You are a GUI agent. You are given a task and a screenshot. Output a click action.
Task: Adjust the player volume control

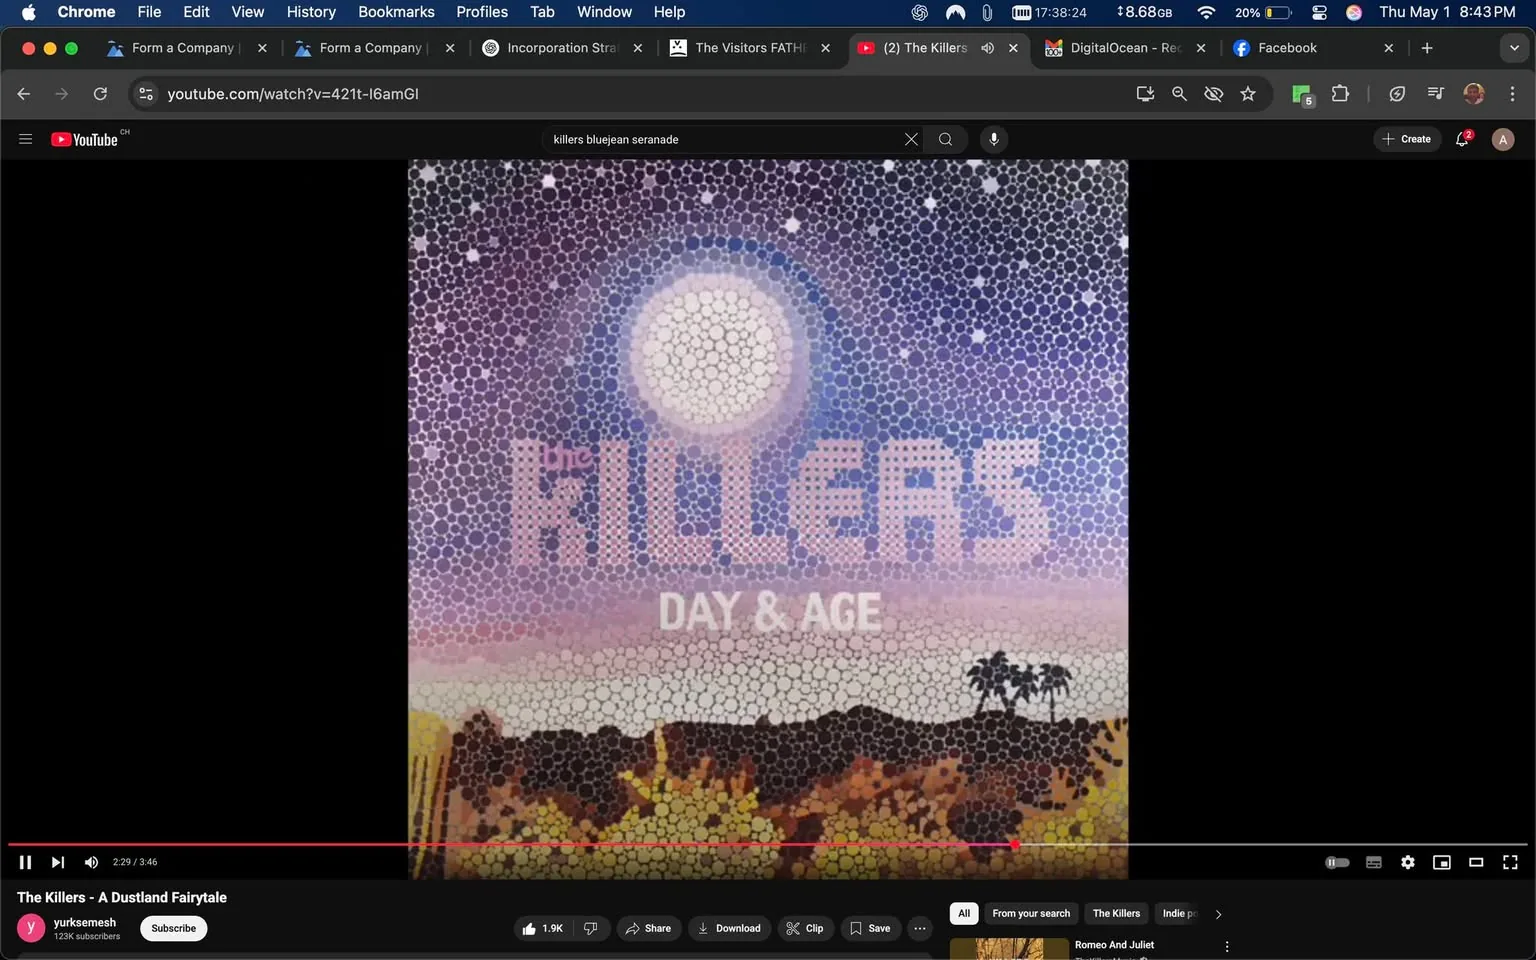[x=91, y=861]
